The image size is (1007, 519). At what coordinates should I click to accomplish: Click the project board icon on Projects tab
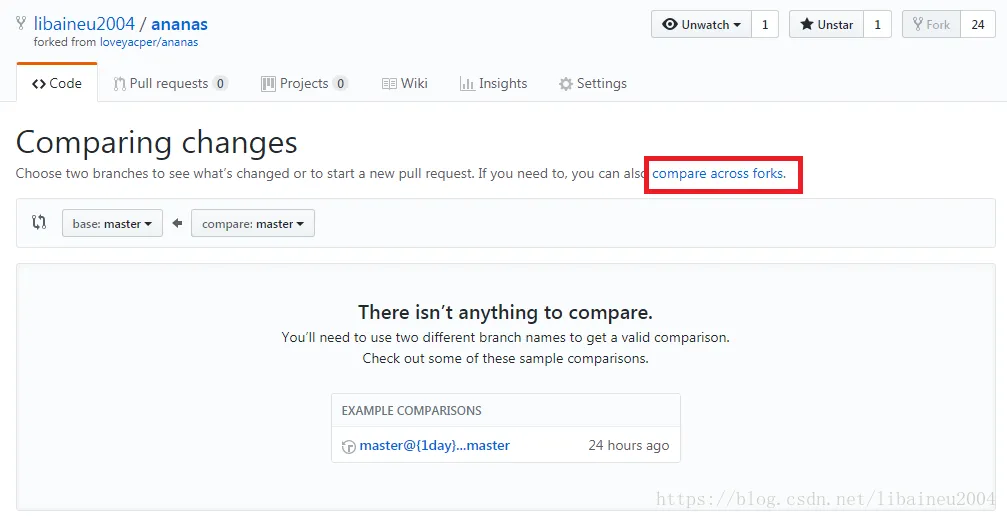[268, 84]
